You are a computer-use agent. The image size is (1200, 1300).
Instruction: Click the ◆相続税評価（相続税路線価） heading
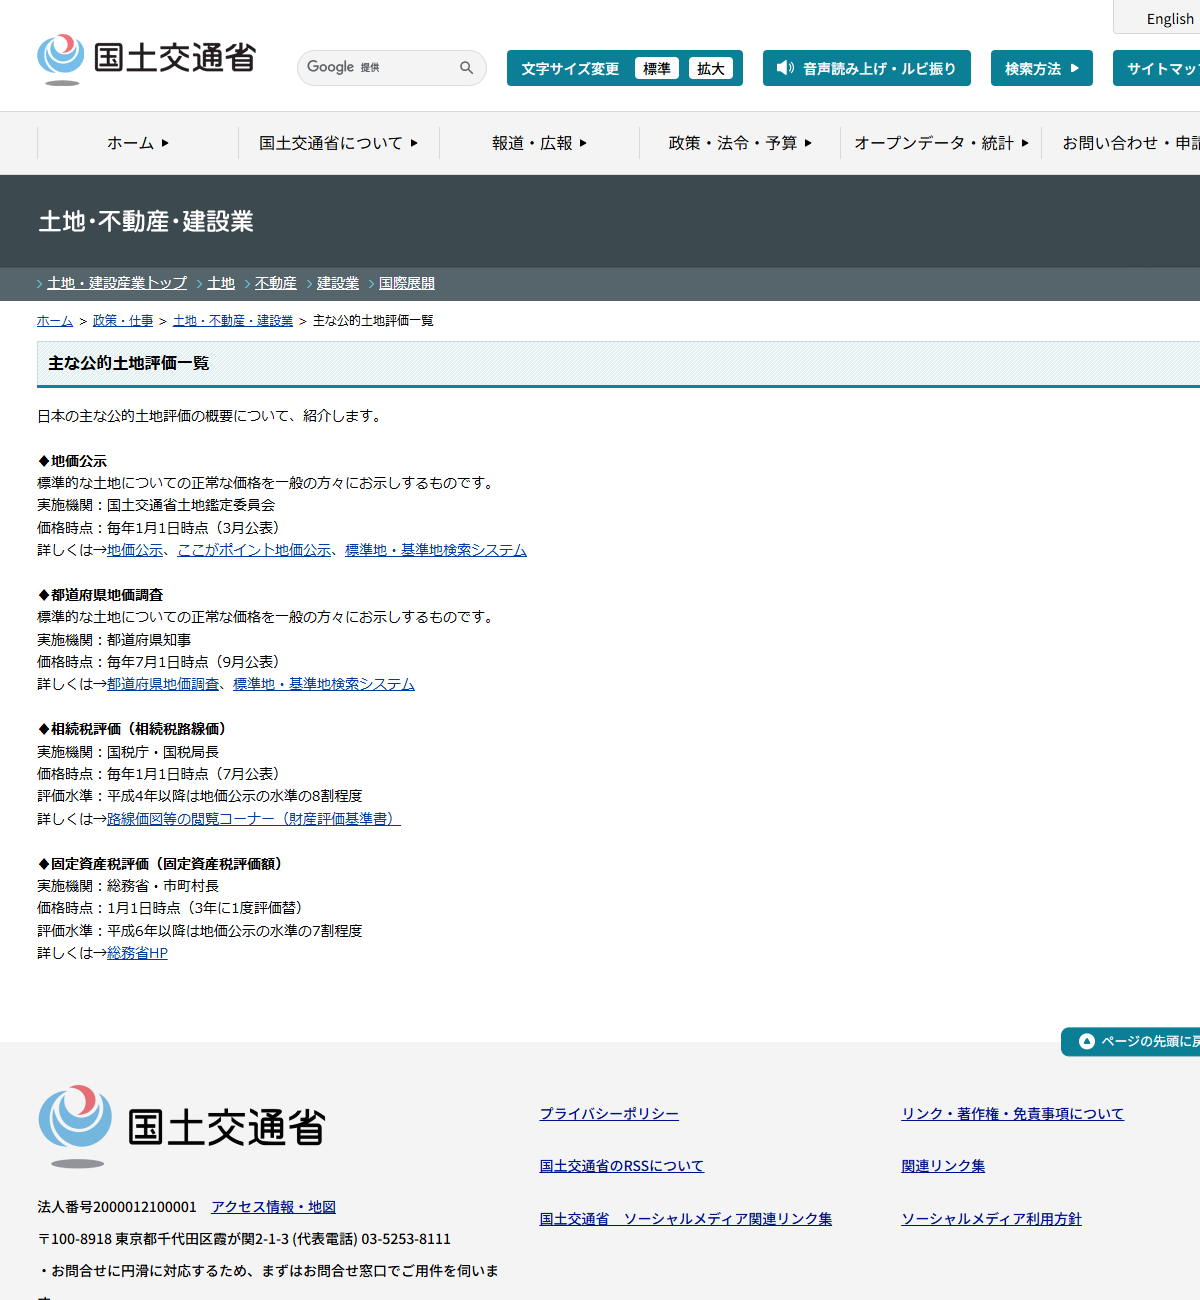pyautogui.click(x=135, y=729)
